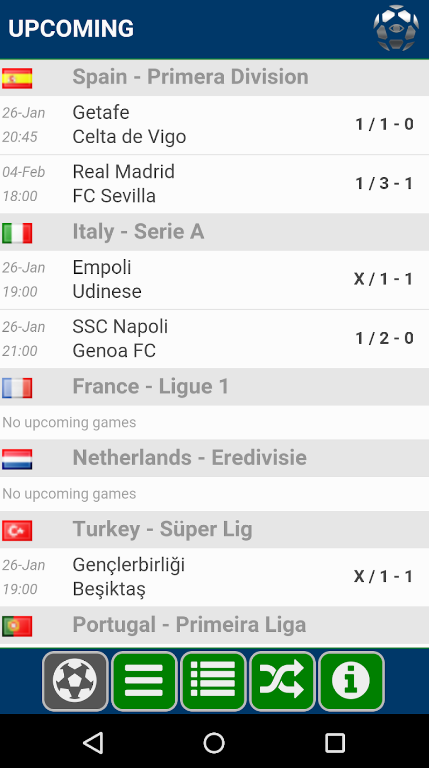Select the SSC Napoli vs Genoa FC row
429x768 pixels.
click(x=214, y=339)
